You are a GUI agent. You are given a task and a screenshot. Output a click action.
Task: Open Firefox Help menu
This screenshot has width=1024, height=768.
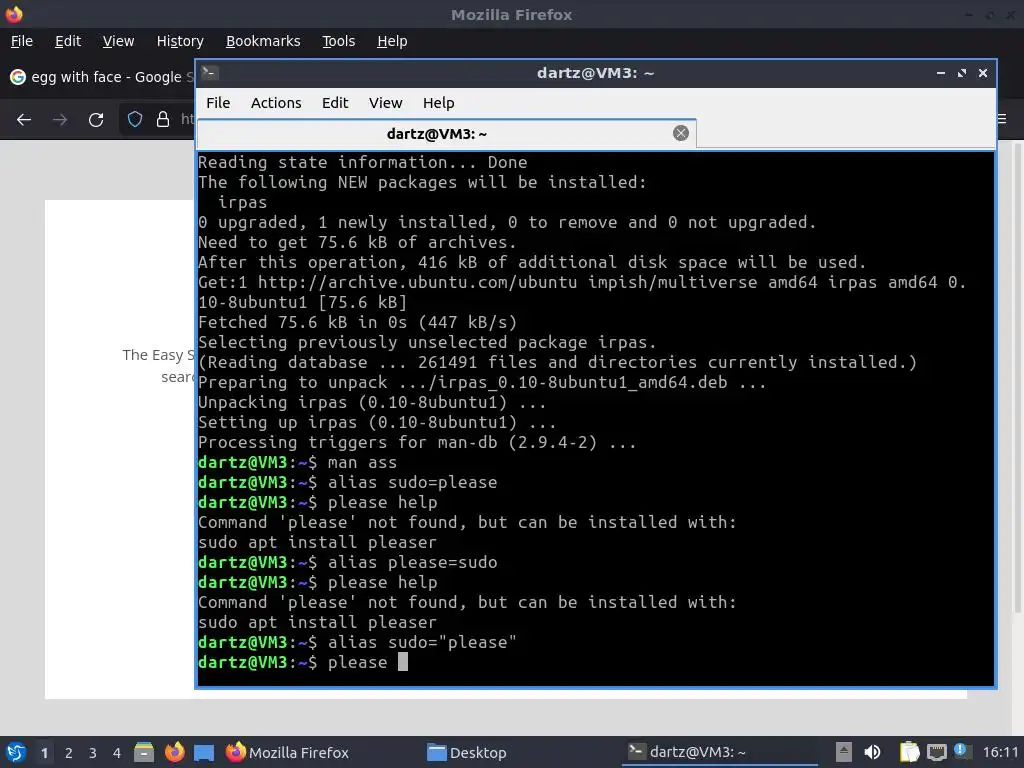coord(392,41)
